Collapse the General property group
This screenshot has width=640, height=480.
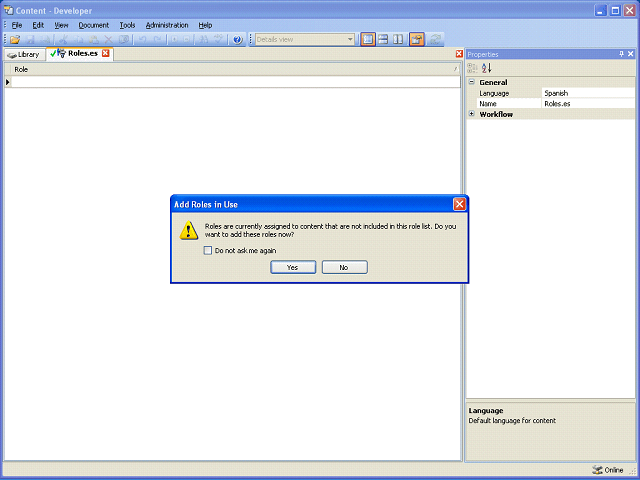tap(472, 82)
